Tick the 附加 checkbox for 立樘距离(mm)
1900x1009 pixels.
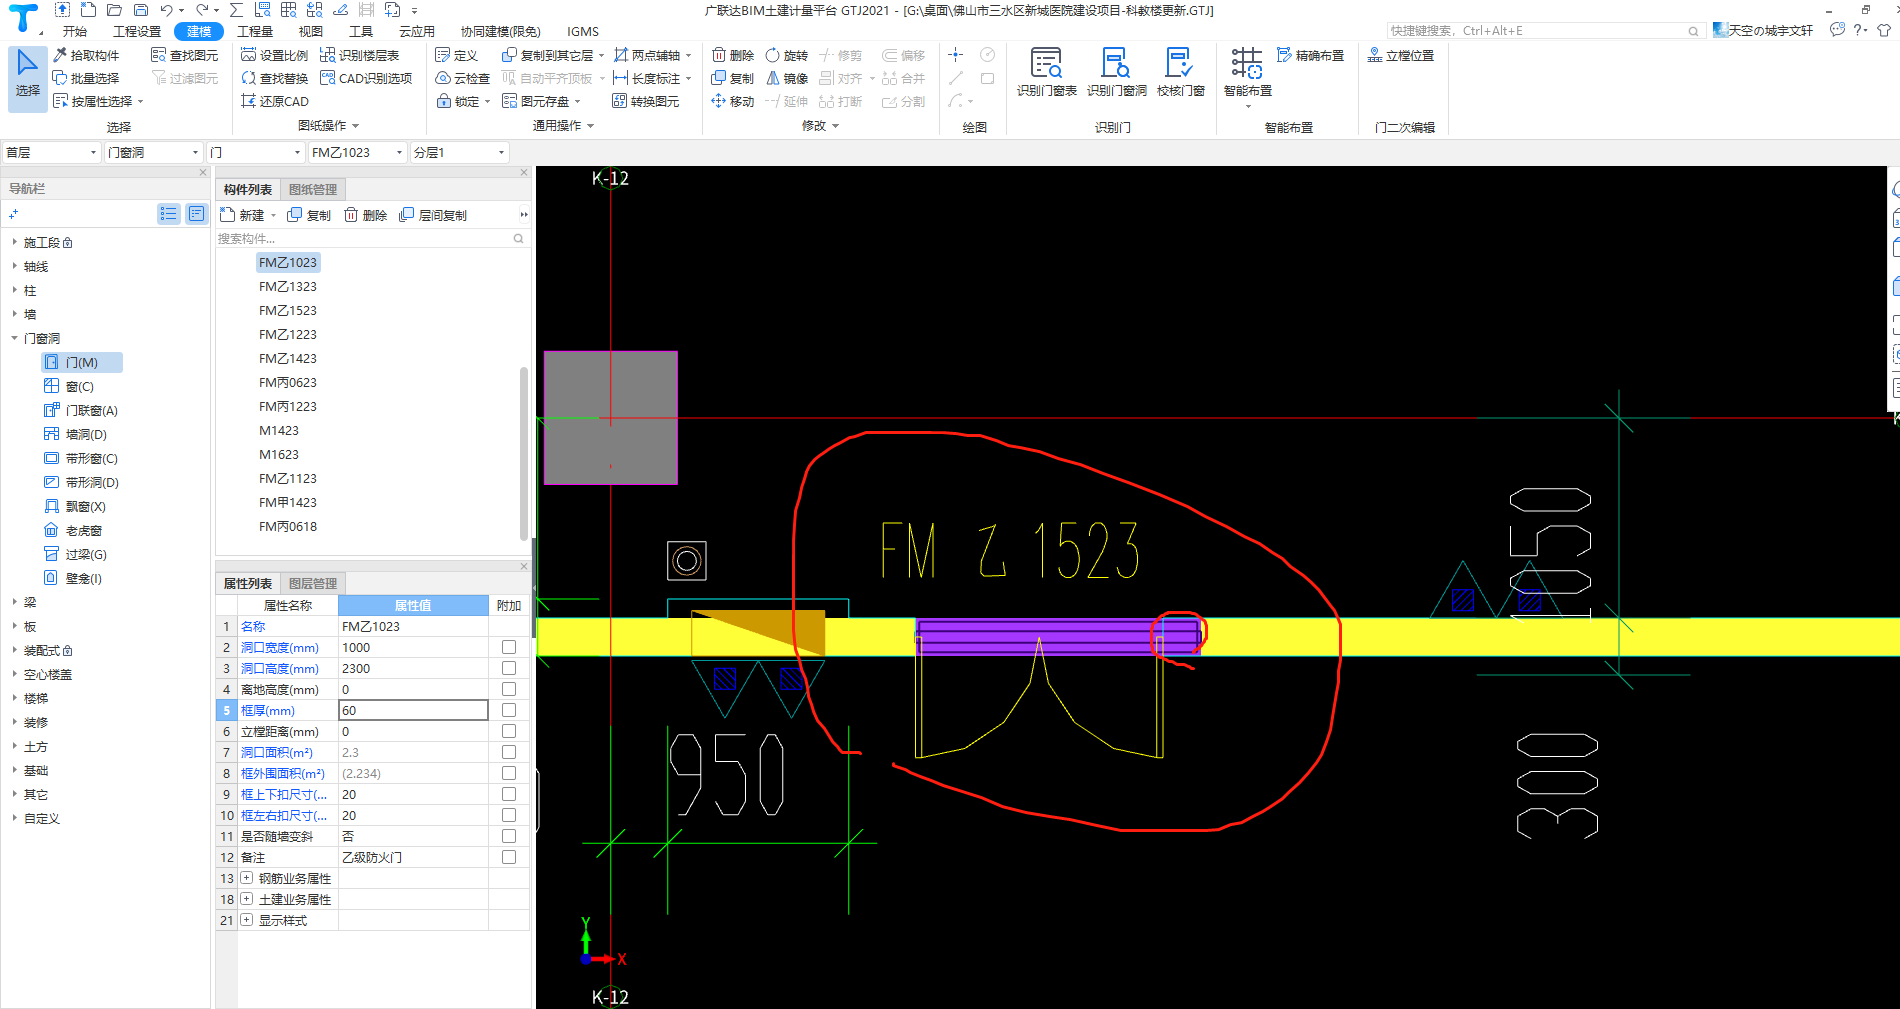[509, 731]
